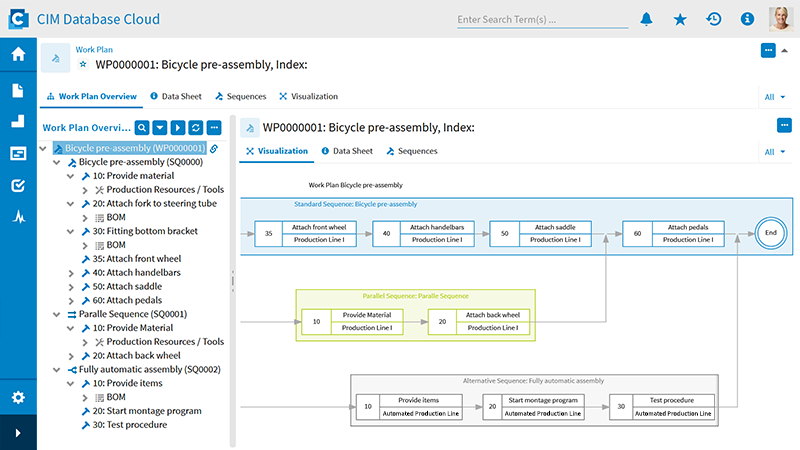Go to Home in left sidebar
Screen dimensions: 800x450
[18, 55]
